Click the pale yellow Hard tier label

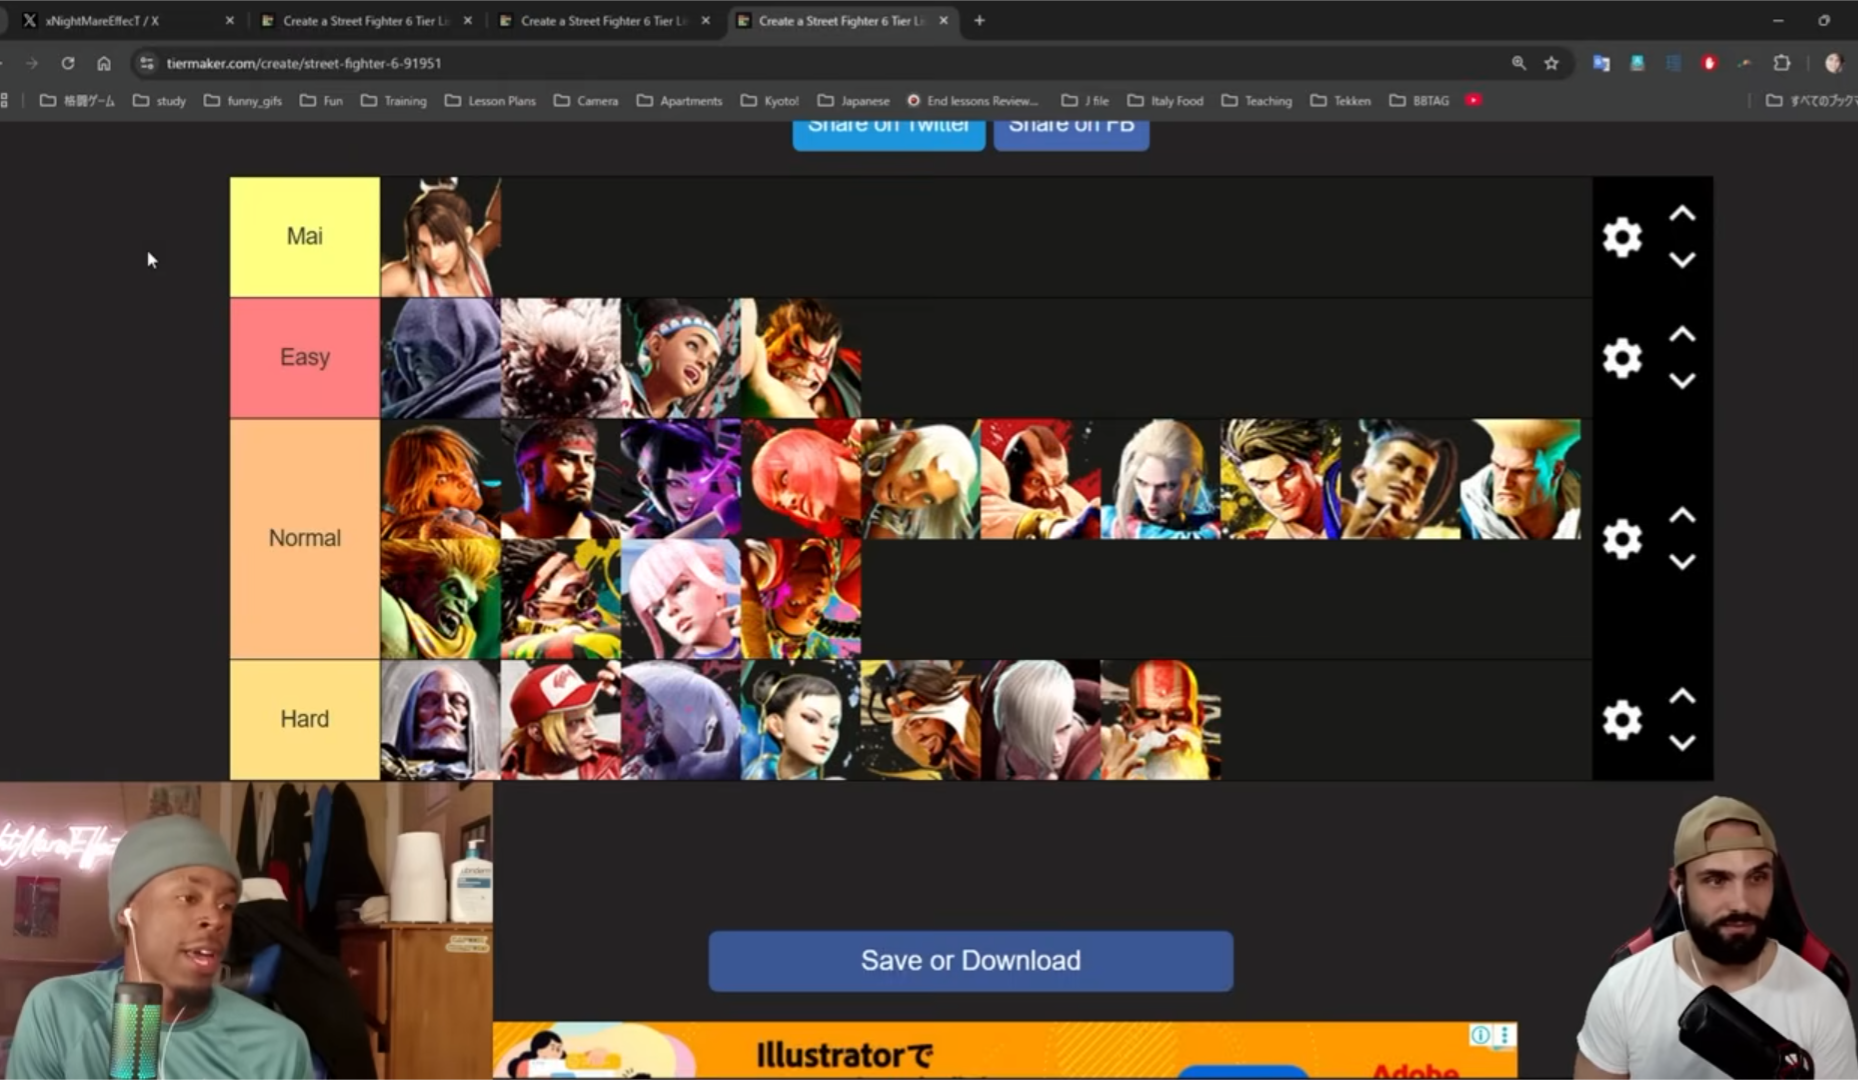click(x=305, y=720)
